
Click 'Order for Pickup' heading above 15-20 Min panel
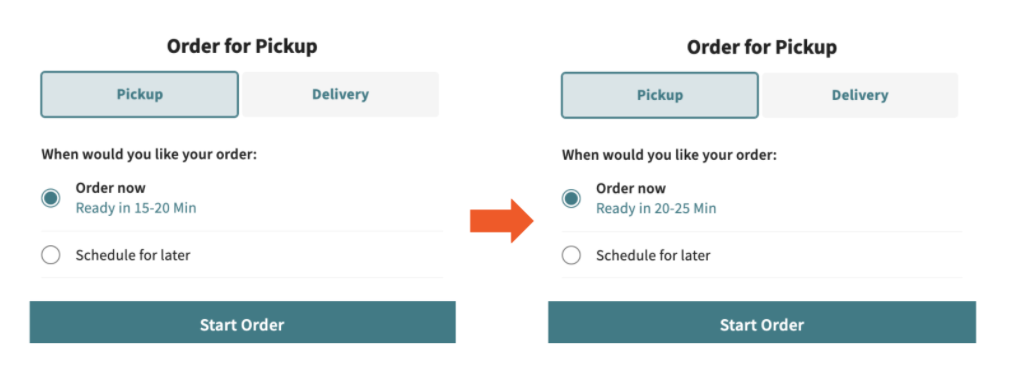point(242,46)
